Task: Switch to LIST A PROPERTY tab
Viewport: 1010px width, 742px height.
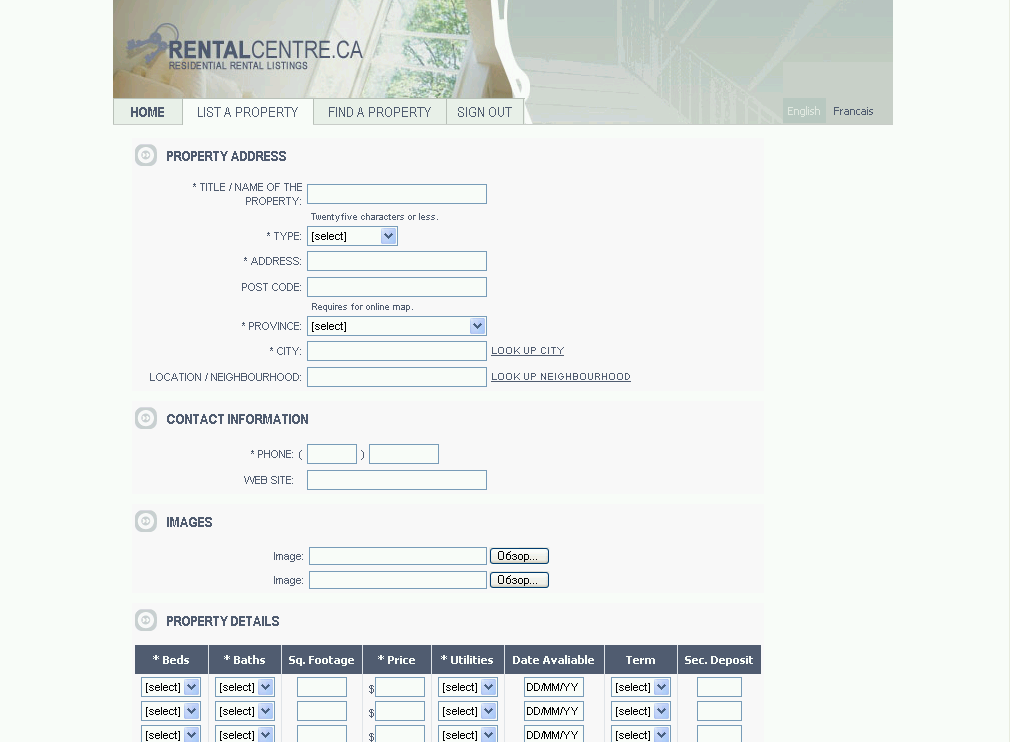Action: click(247, 112)
